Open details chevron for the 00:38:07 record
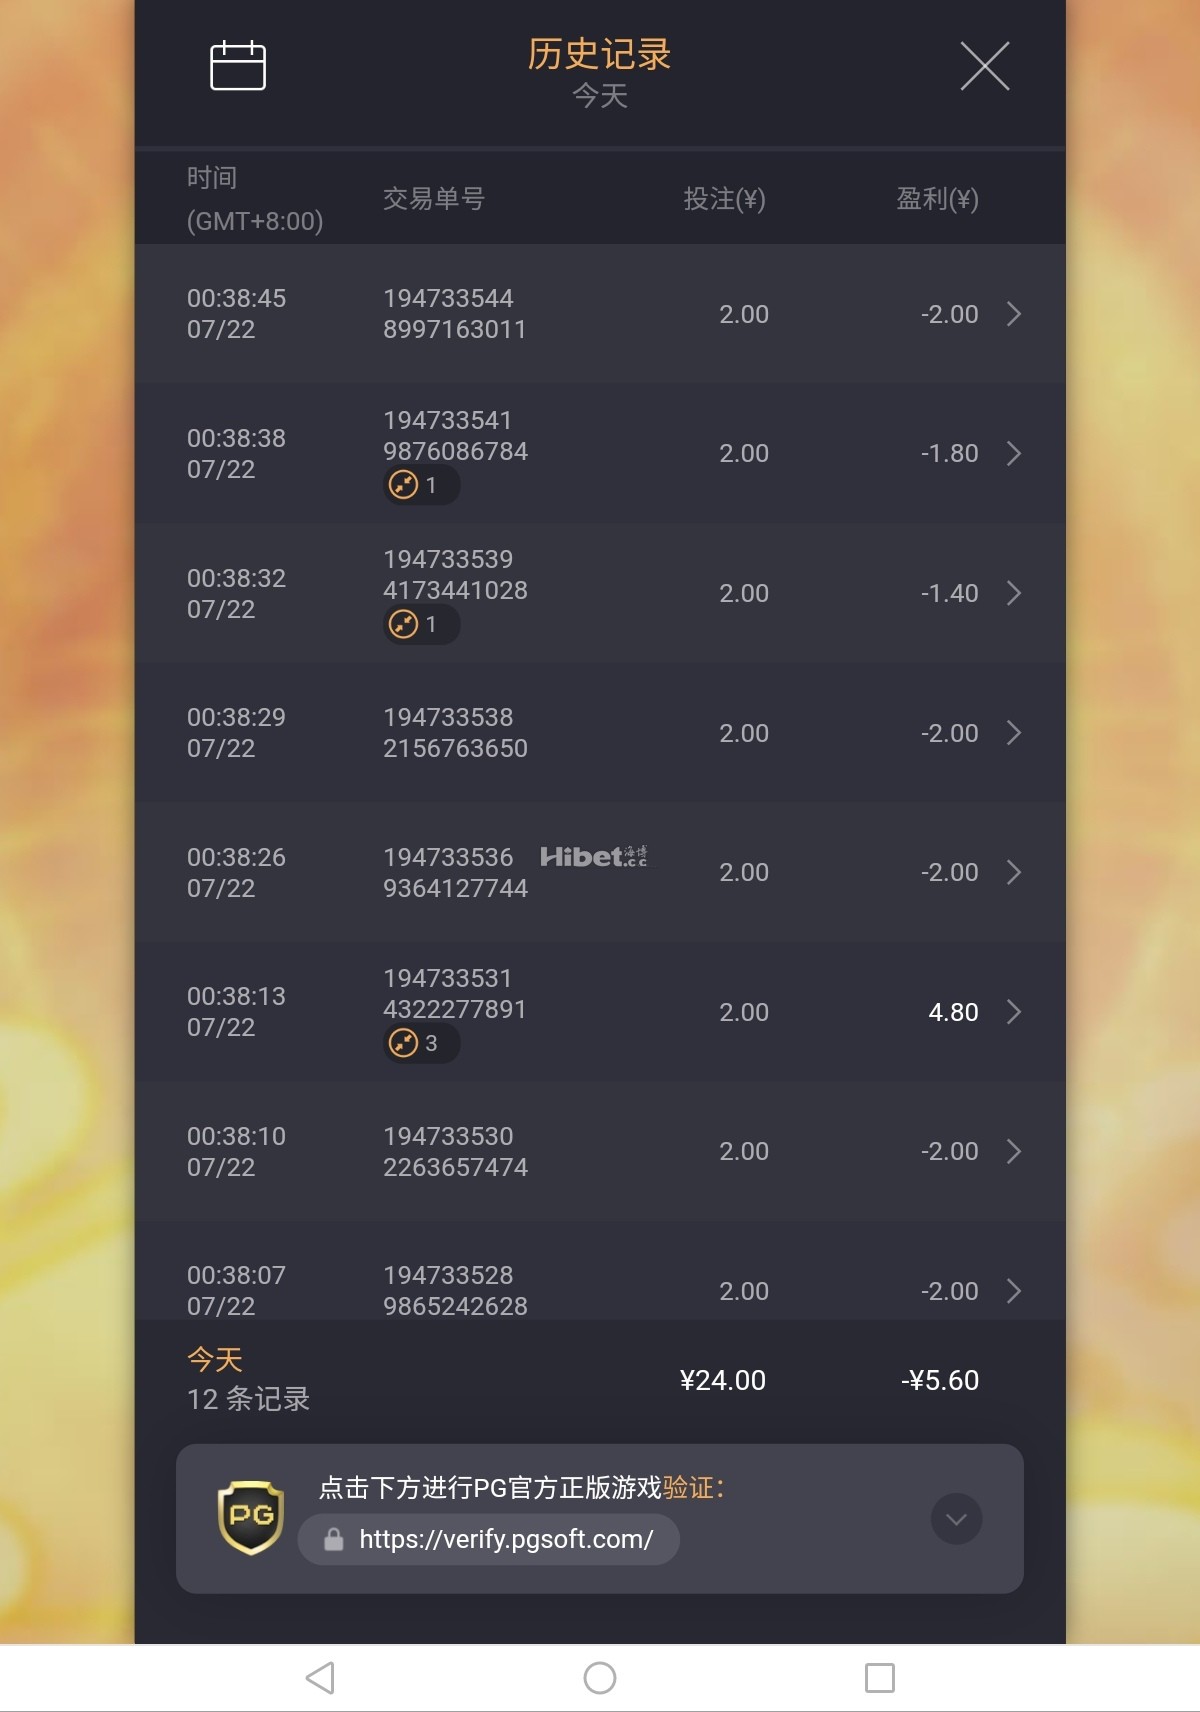Viewport: 1200px width, 1712px height. tap(1014, 1291)
